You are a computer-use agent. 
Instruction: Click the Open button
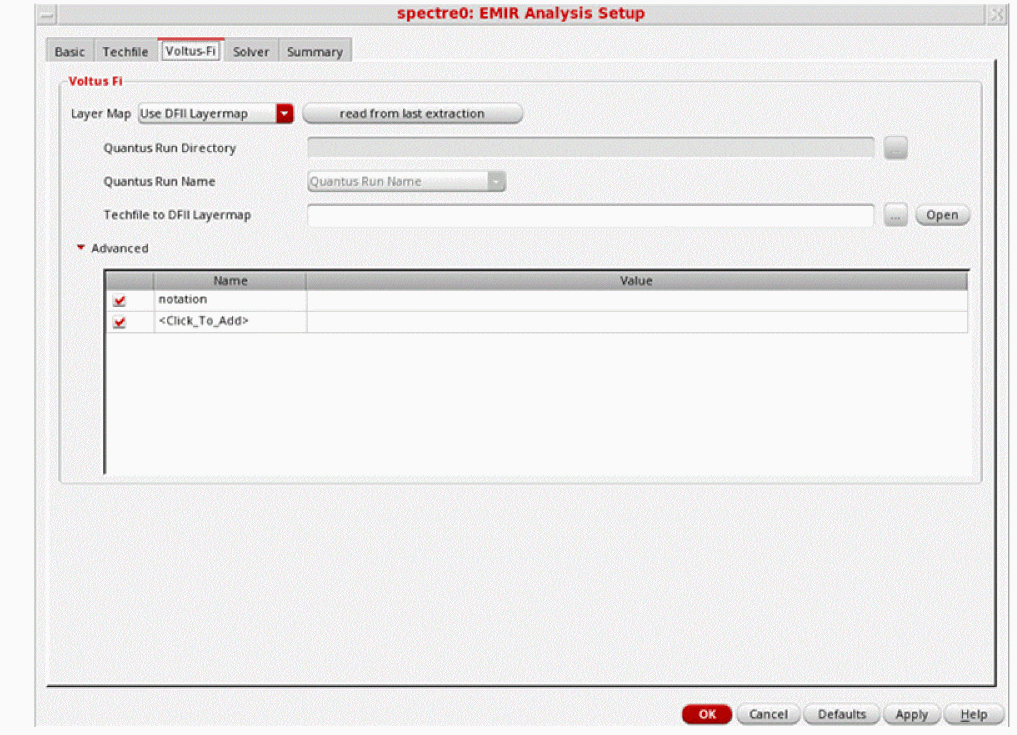pos(942,215)
